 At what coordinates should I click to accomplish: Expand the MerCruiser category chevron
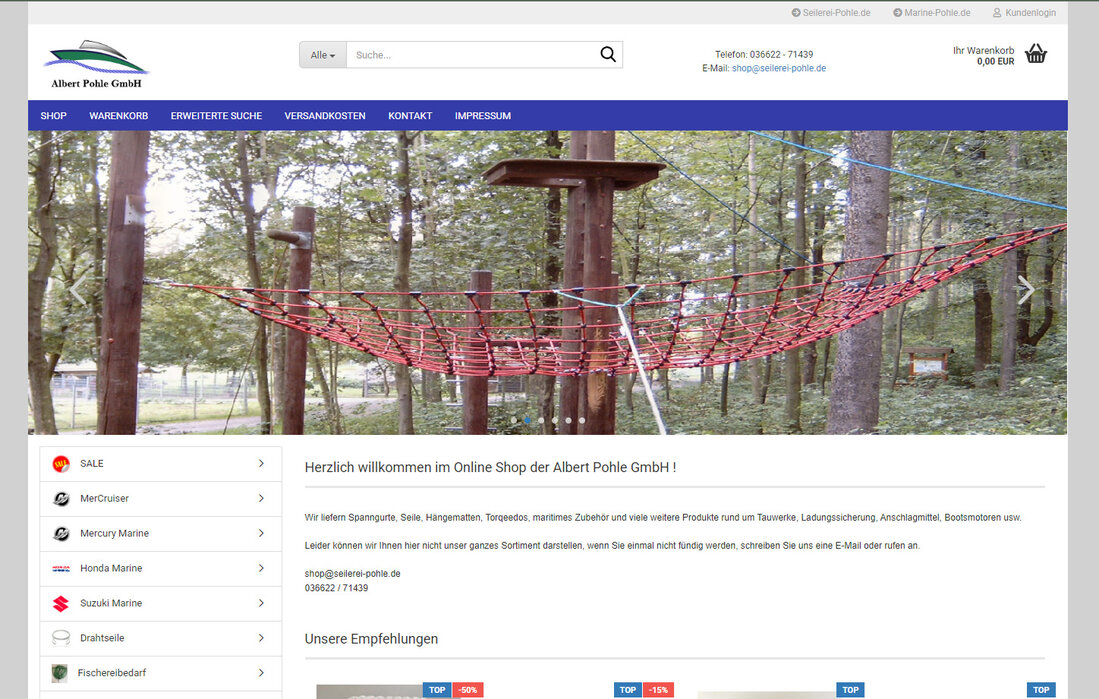click(261, 498)
